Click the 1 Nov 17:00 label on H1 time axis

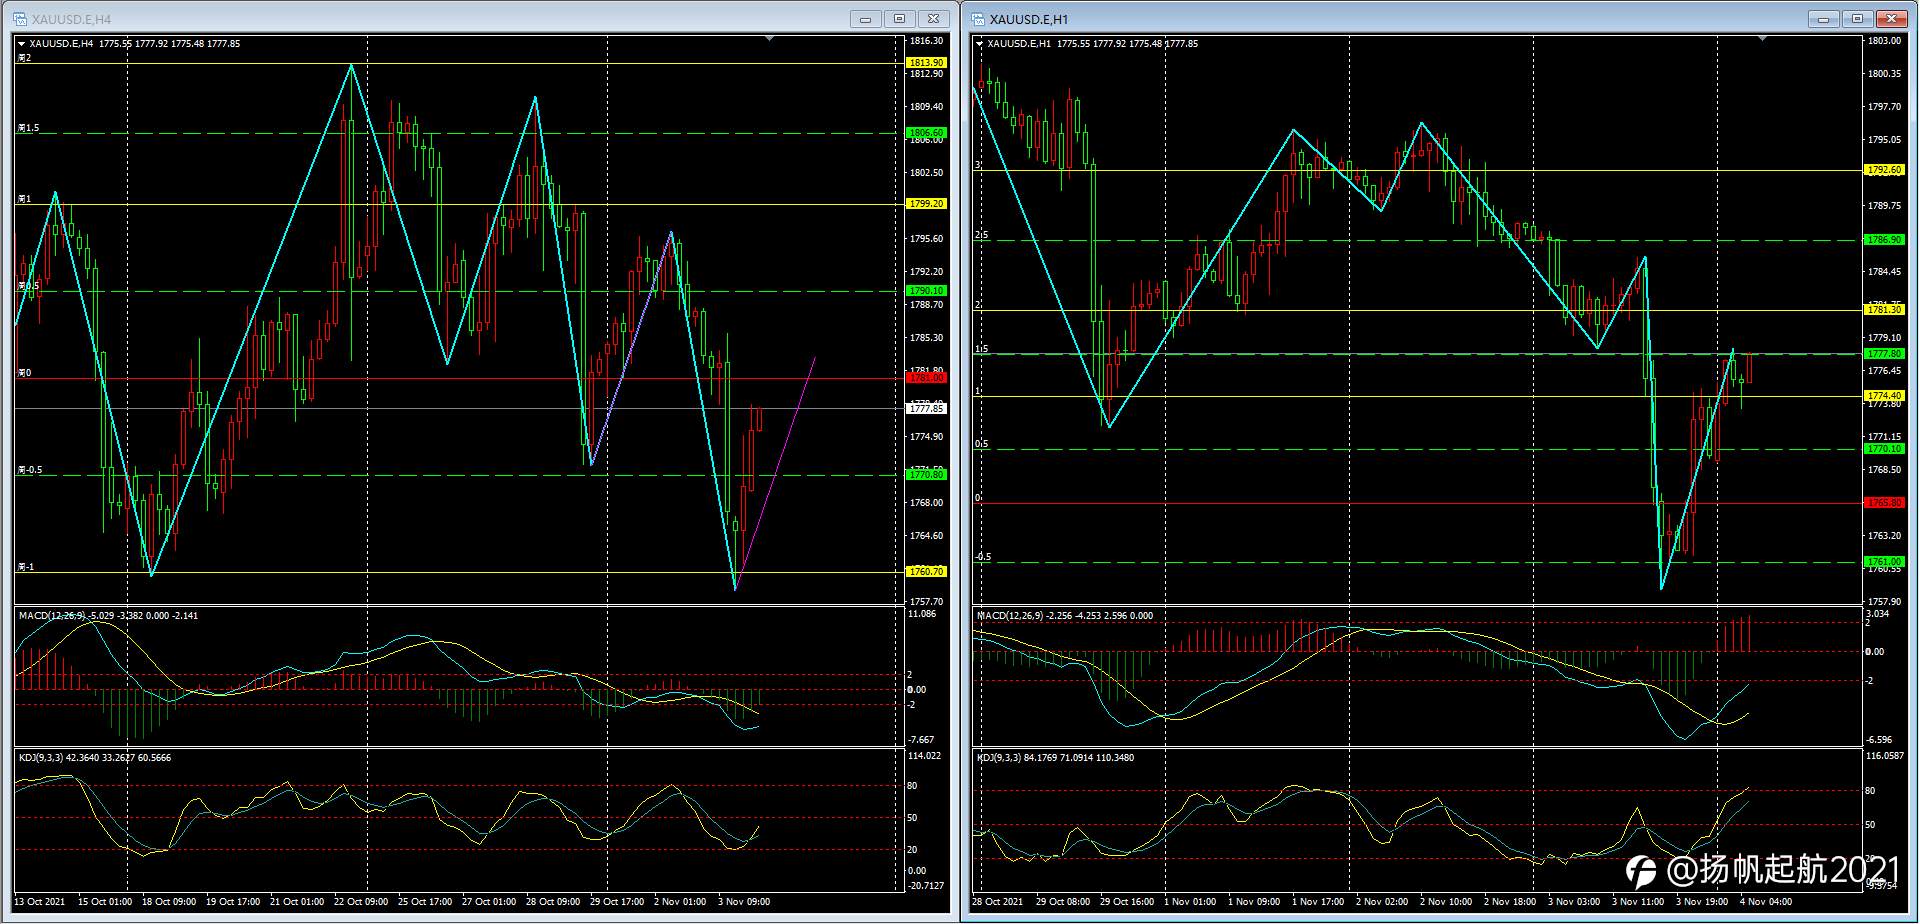[x=1318, y=902]
